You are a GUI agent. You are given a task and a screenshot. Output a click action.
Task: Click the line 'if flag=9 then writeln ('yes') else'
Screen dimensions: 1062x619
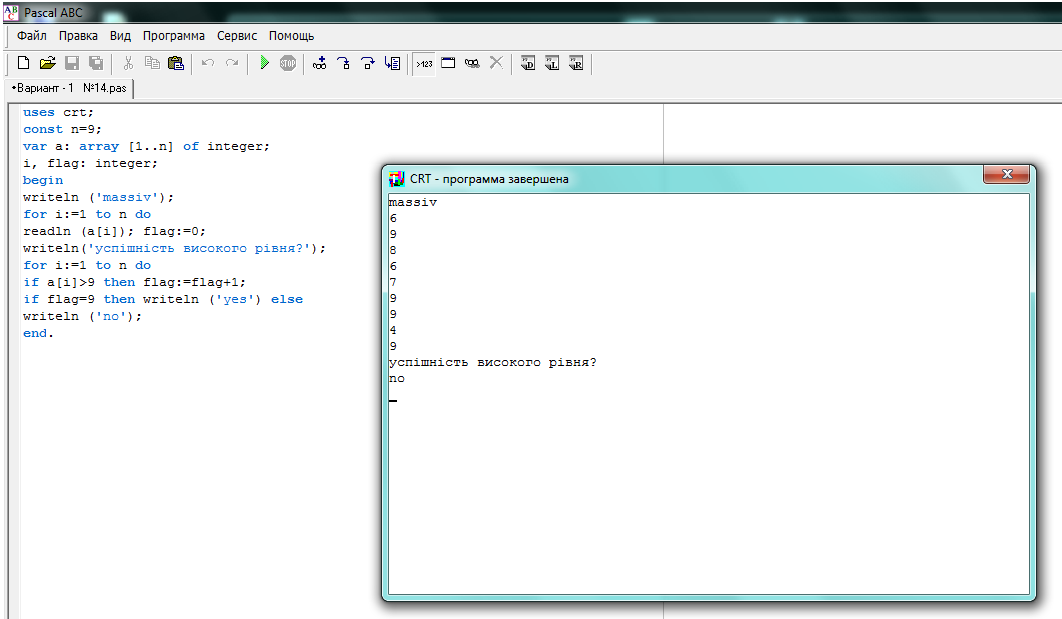click(163, 299)
